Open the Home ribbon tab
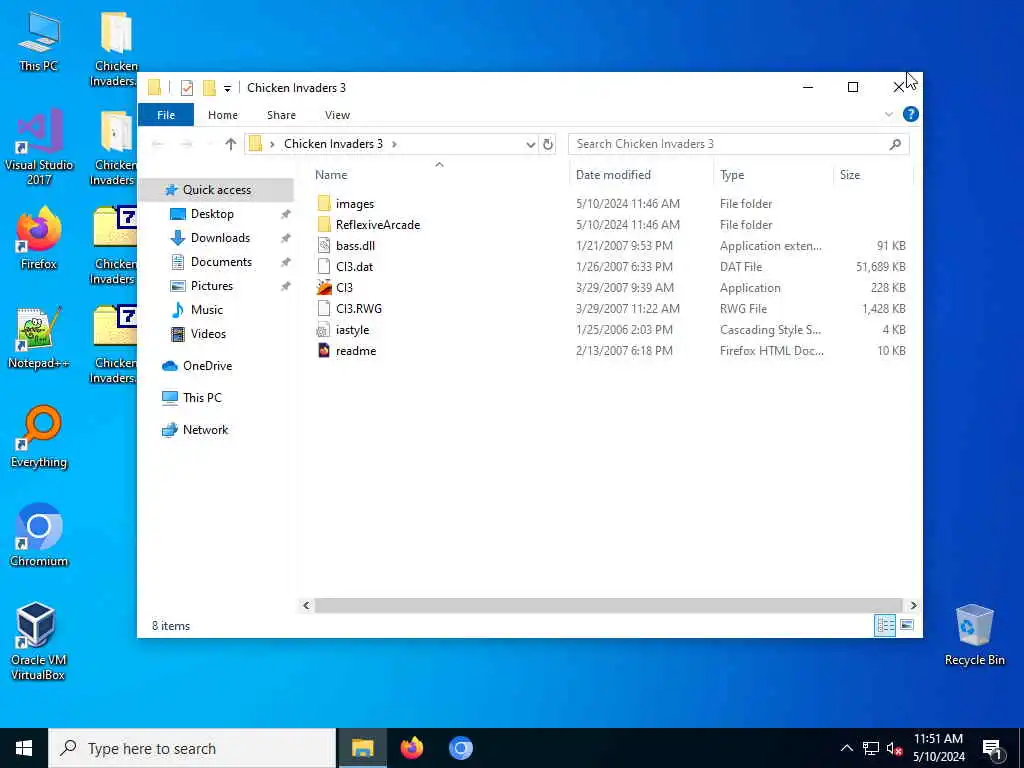The width and height of the screenshot is (1024, 768). [x=223, y=114]
